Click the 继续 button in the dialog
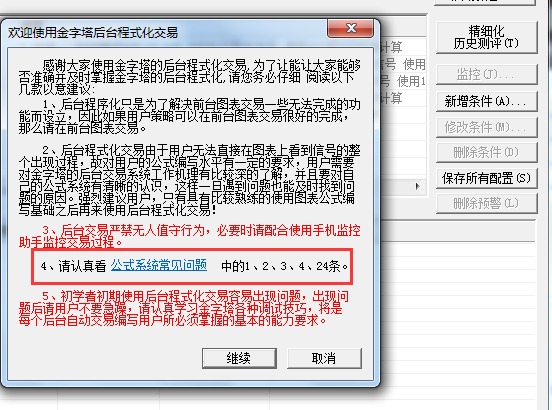552x410 pixels. 239,358
